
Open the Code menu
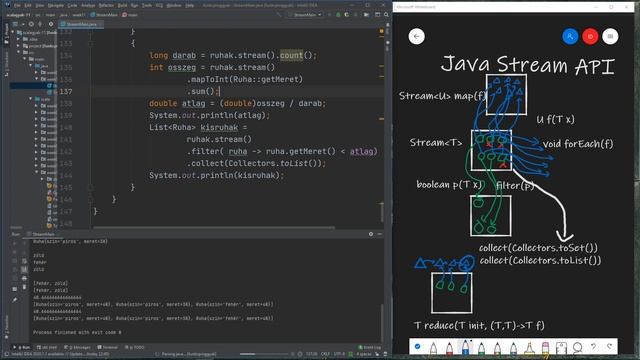(72, 6)
